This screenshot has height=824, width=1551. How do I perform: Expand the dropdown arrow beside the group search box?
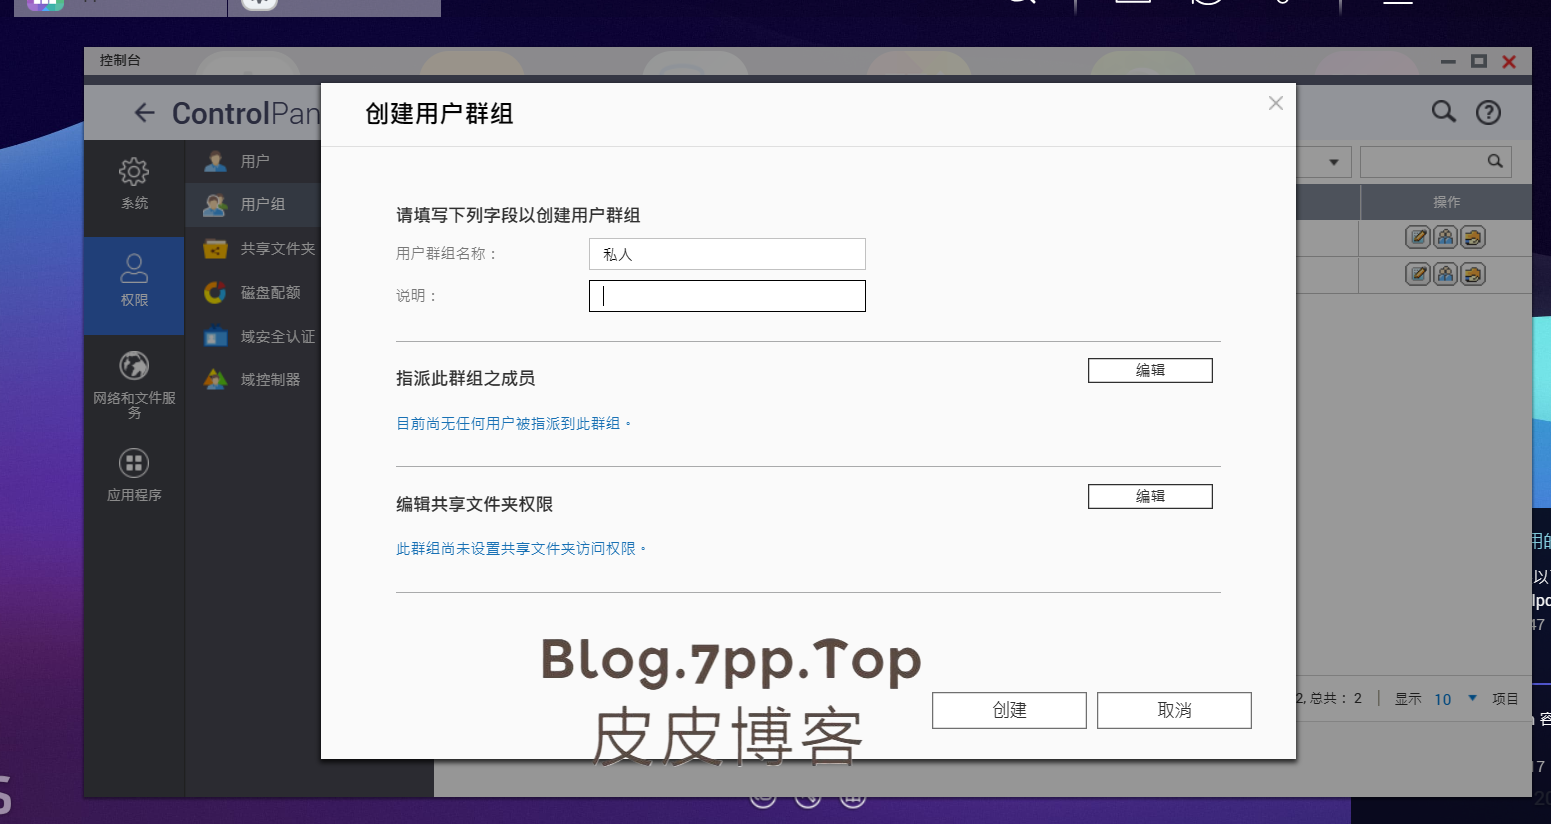(1333, 162)
